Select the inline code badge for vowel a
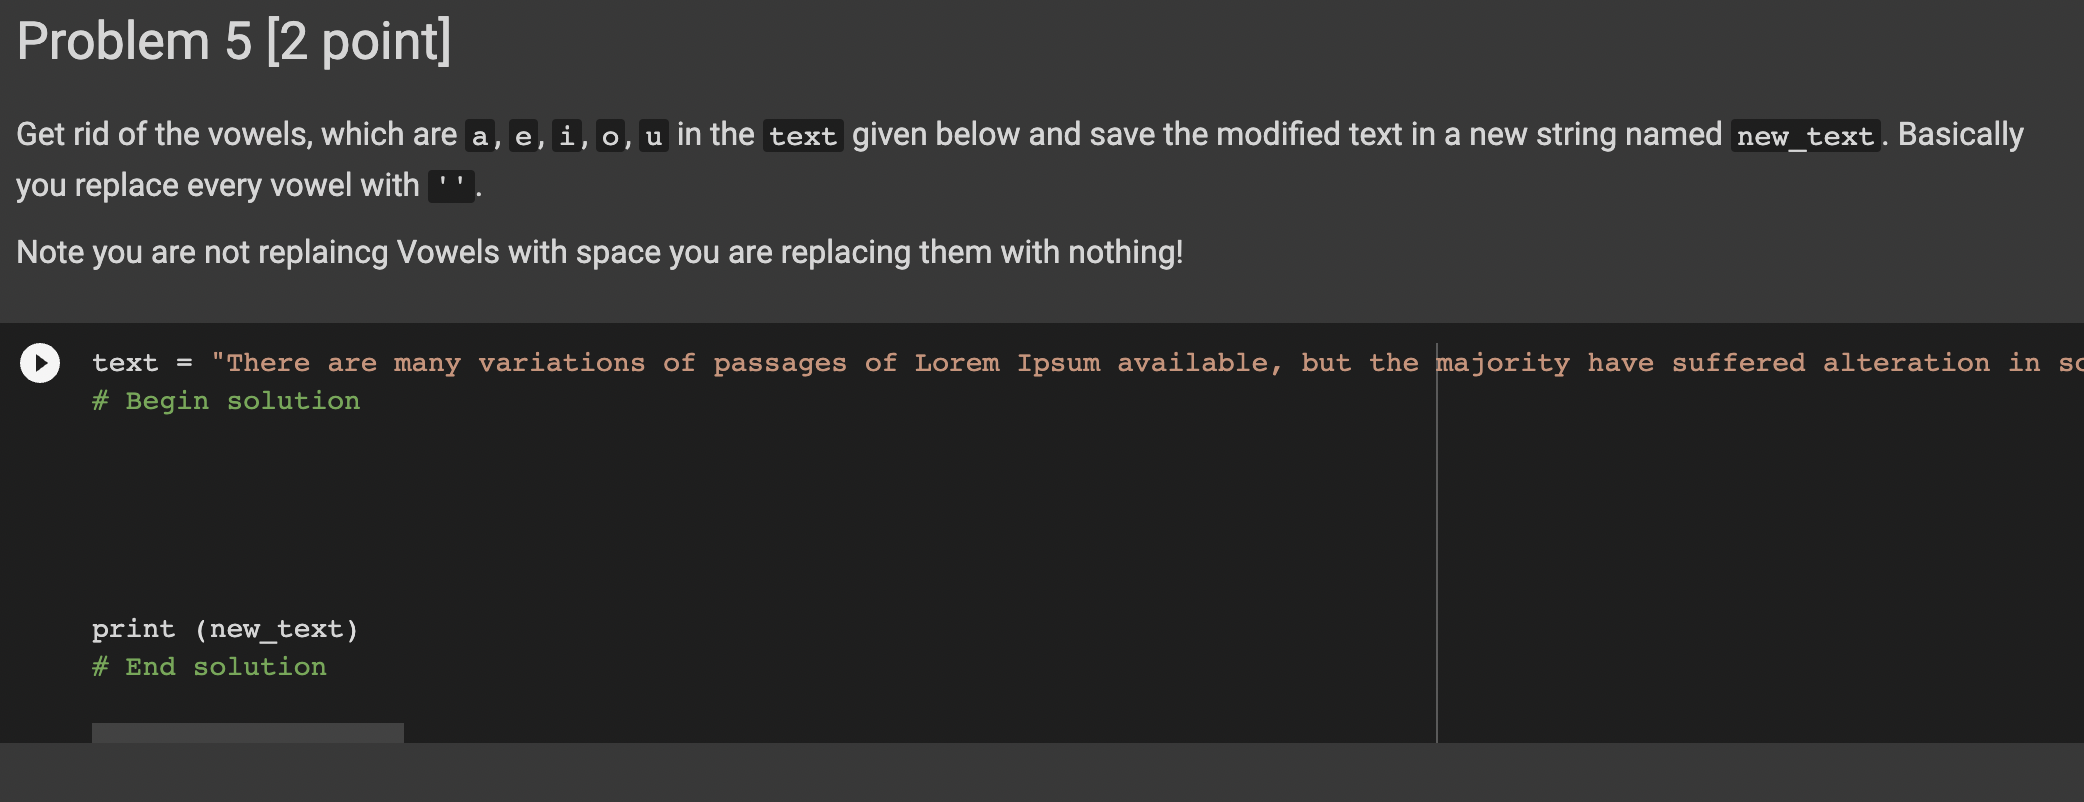Screen dimensions: 2084x802 (478, 135)
